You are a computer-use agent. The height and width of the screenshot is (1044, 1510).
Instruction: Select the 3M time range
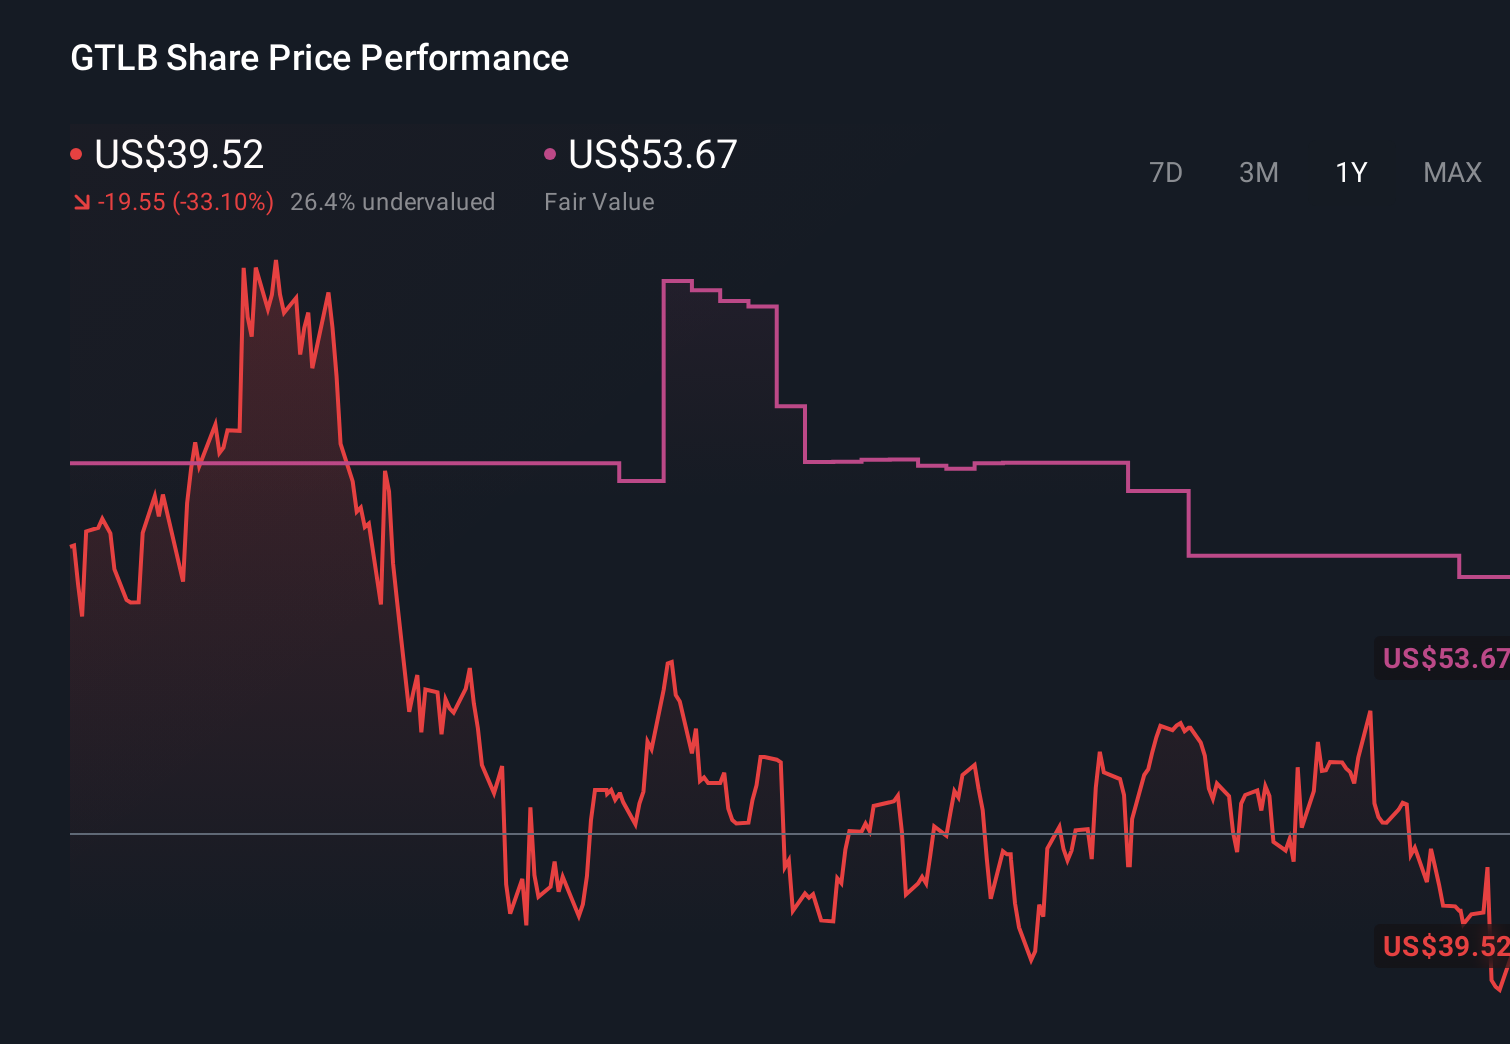(1258, 172)
